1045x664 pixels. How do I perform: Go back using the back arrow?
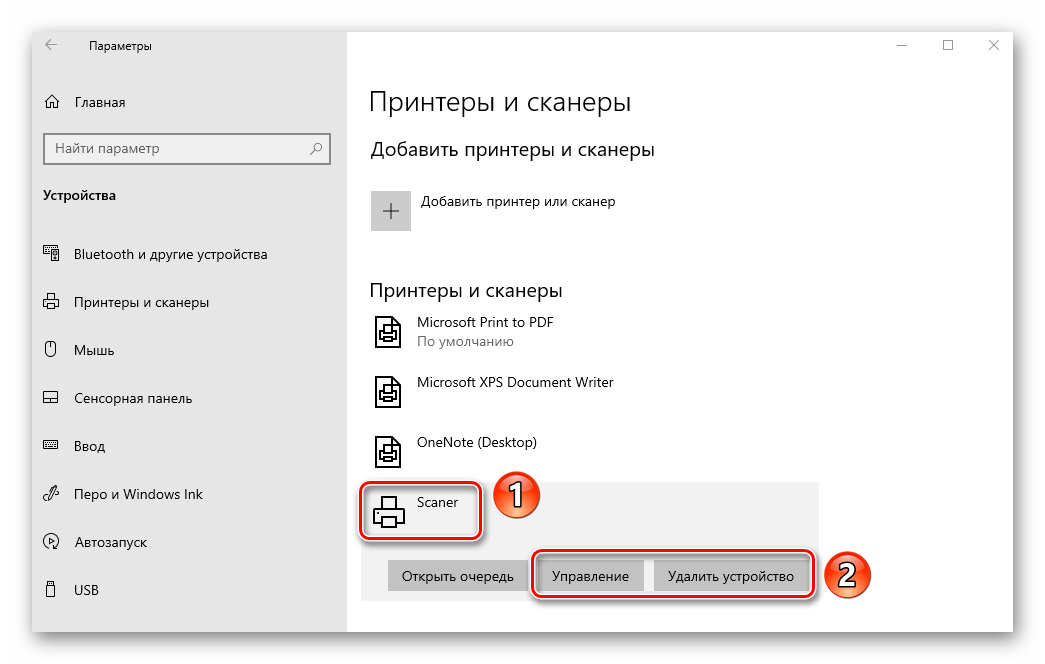(51, 45)
